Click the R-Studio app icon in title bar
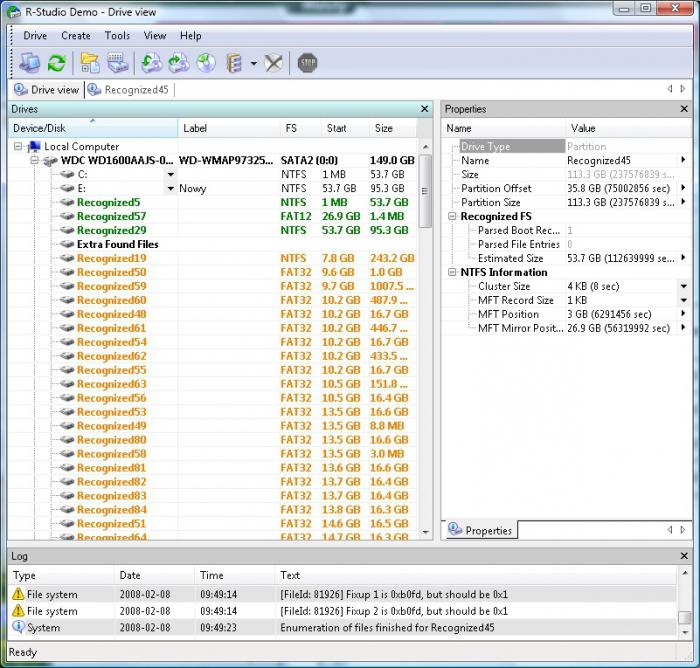This screenshot has width=700, height=668. pos(14,12)
